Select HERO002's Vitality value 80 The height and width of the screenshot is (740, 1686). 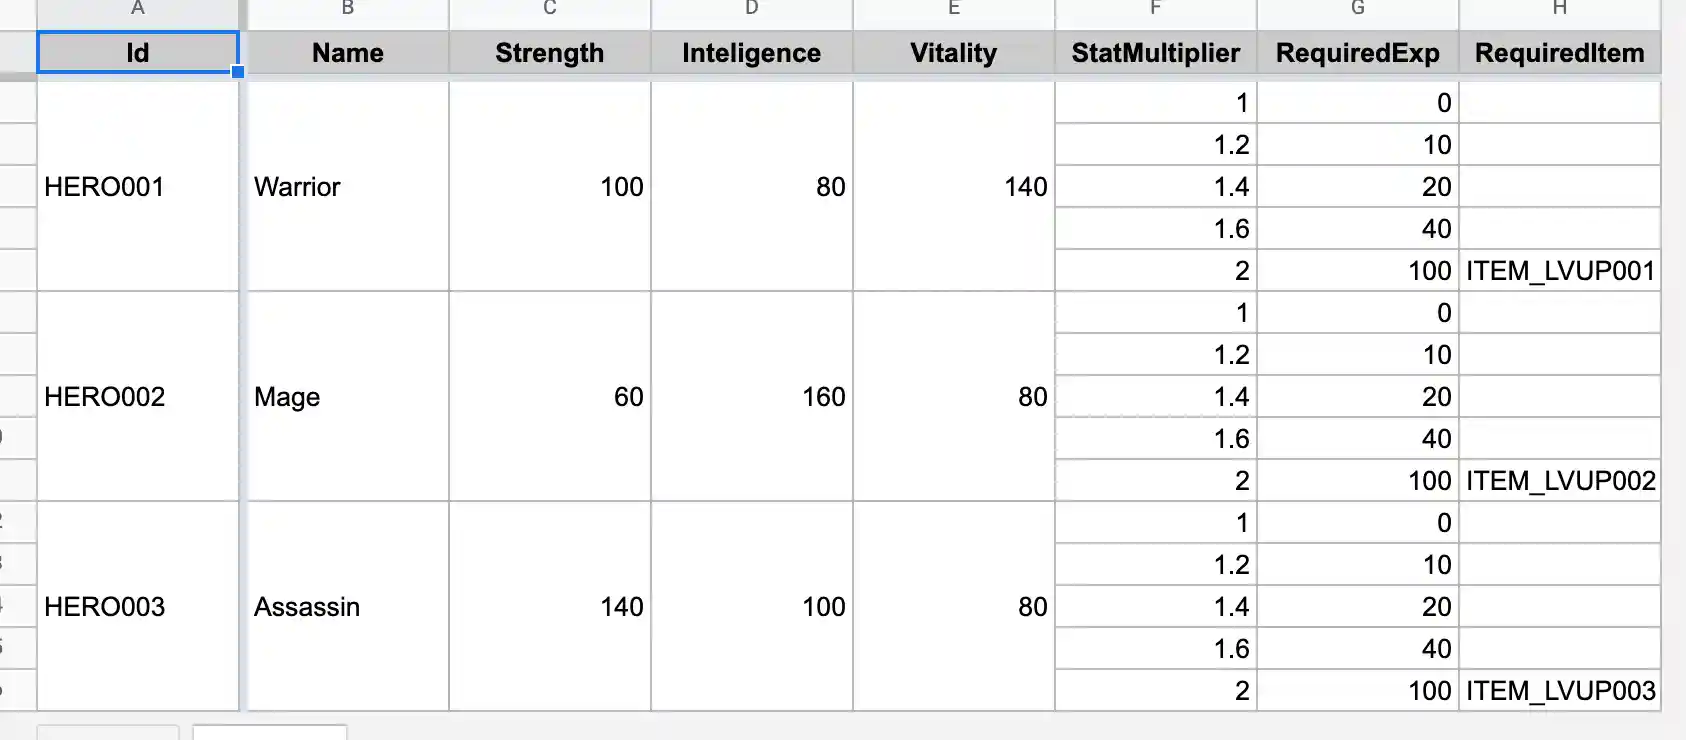tap(952, 396)
